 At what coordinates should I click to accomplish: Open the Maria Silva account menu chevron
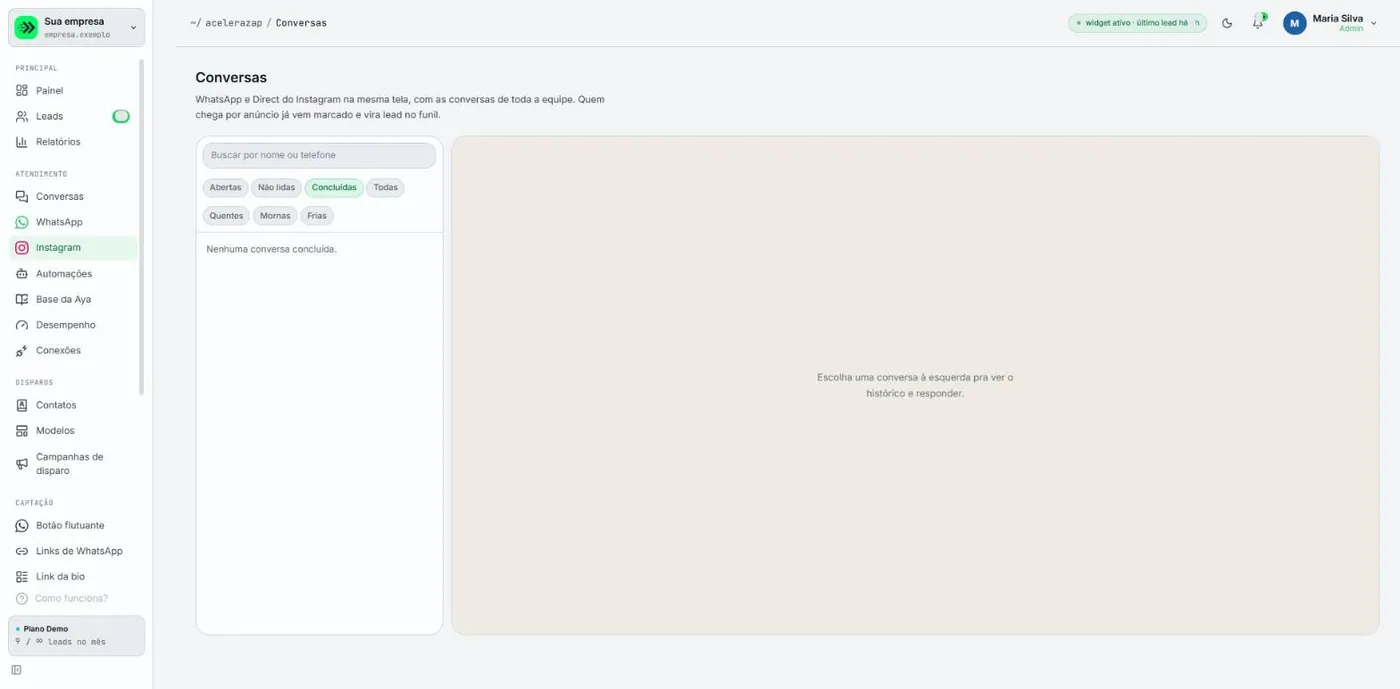1373,23
